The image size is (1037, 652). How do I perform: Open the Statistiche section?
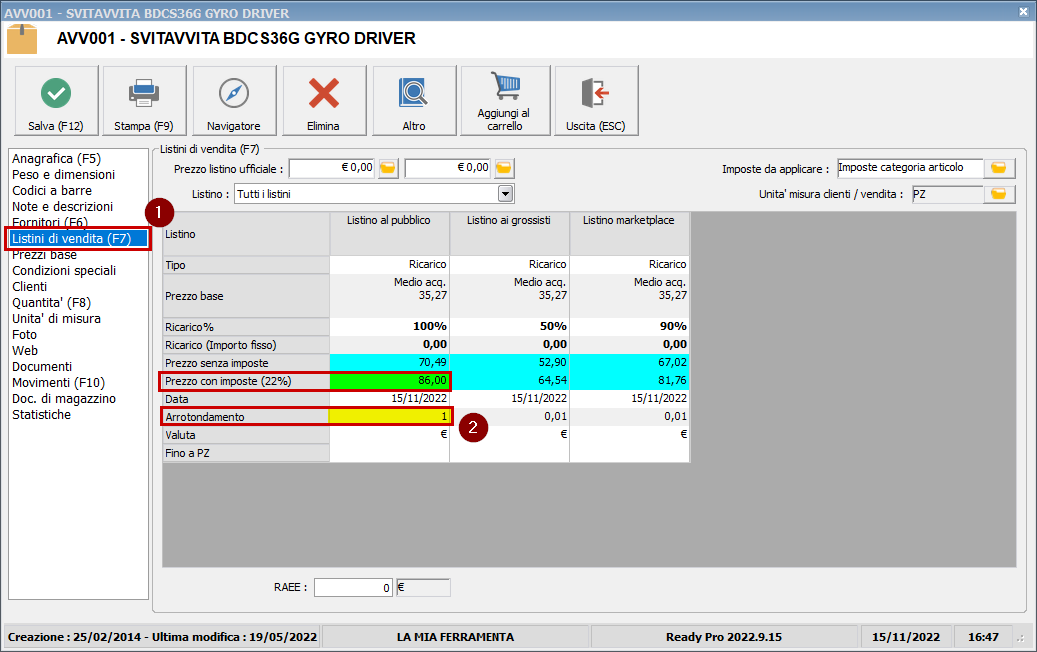[41, 415]
